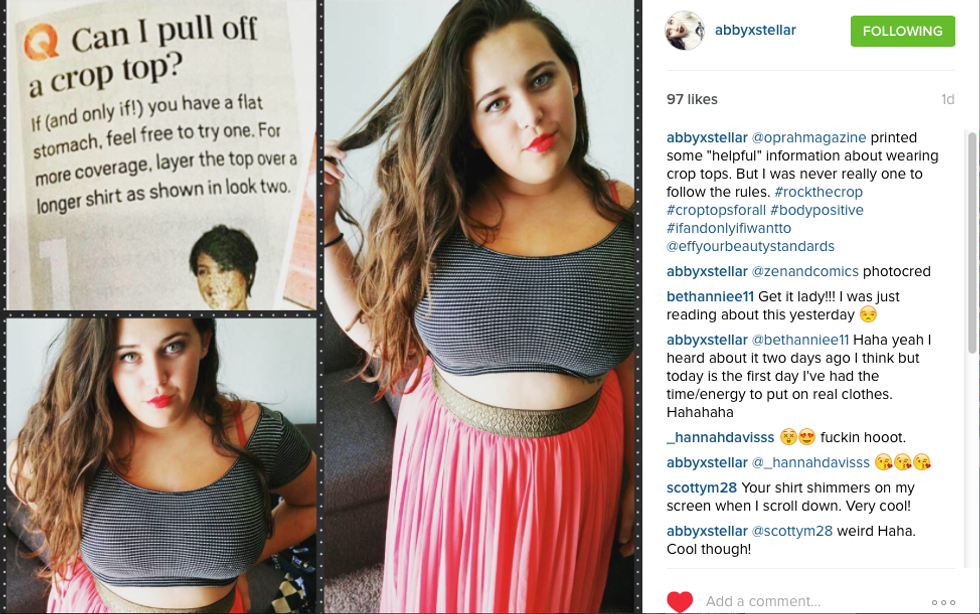This screenshot has height=614, width=980.
Task: Open abbyxstellar's profile picture avatar
Action: (x=684, y=31)
